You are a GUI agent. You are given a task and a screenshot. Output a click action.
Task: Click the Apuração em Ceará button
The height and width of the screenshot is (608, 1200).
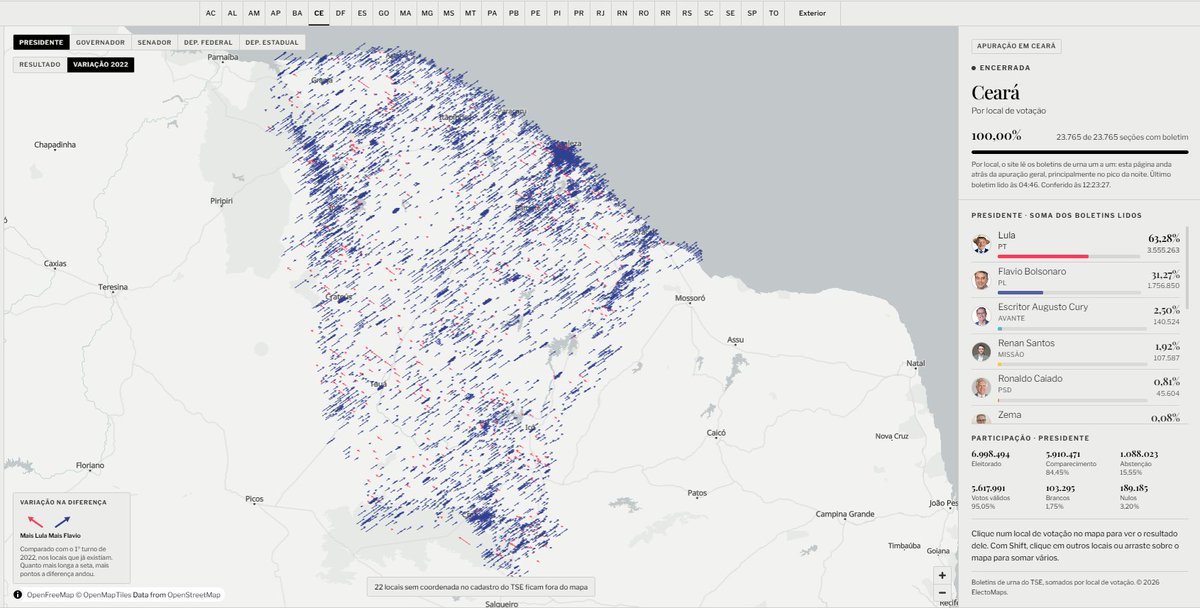(1016, 46)
